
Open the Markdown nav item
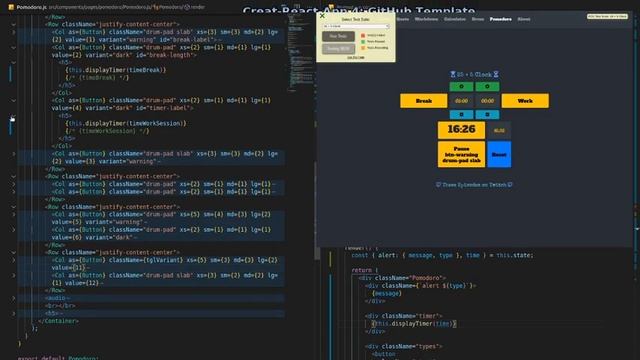coord(426,19)
